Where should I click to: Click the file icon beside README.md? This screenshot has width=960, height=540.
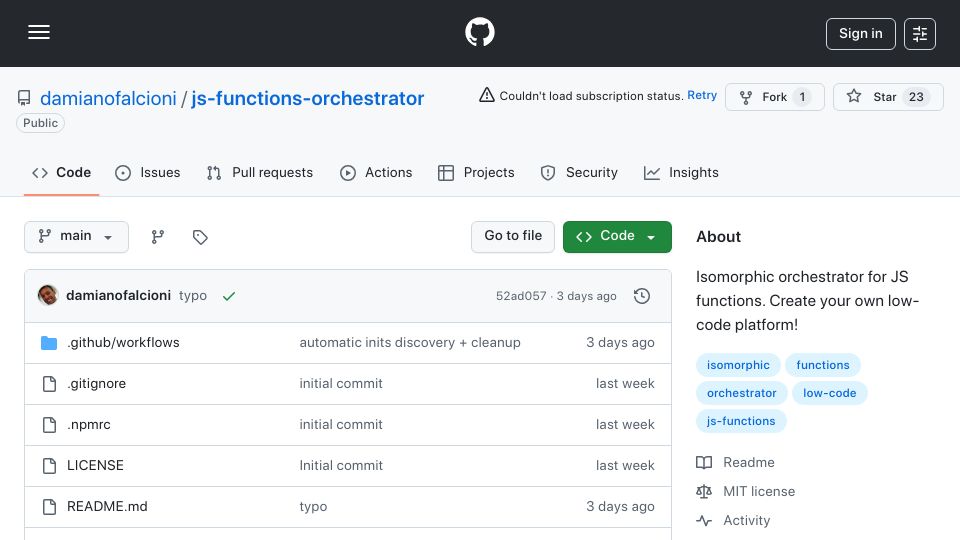tap(50, 507)
